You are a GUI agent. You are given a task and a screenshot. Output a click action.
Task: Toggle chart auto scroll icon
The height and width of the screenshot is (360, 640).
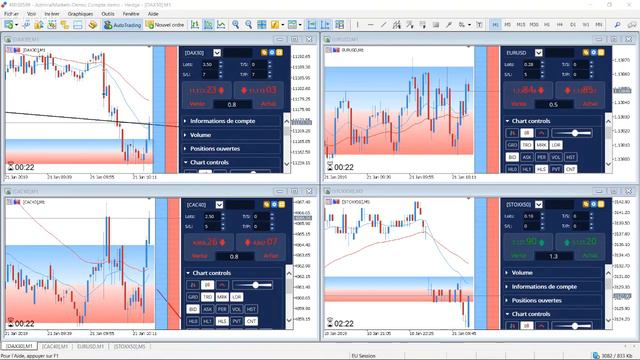312,25
